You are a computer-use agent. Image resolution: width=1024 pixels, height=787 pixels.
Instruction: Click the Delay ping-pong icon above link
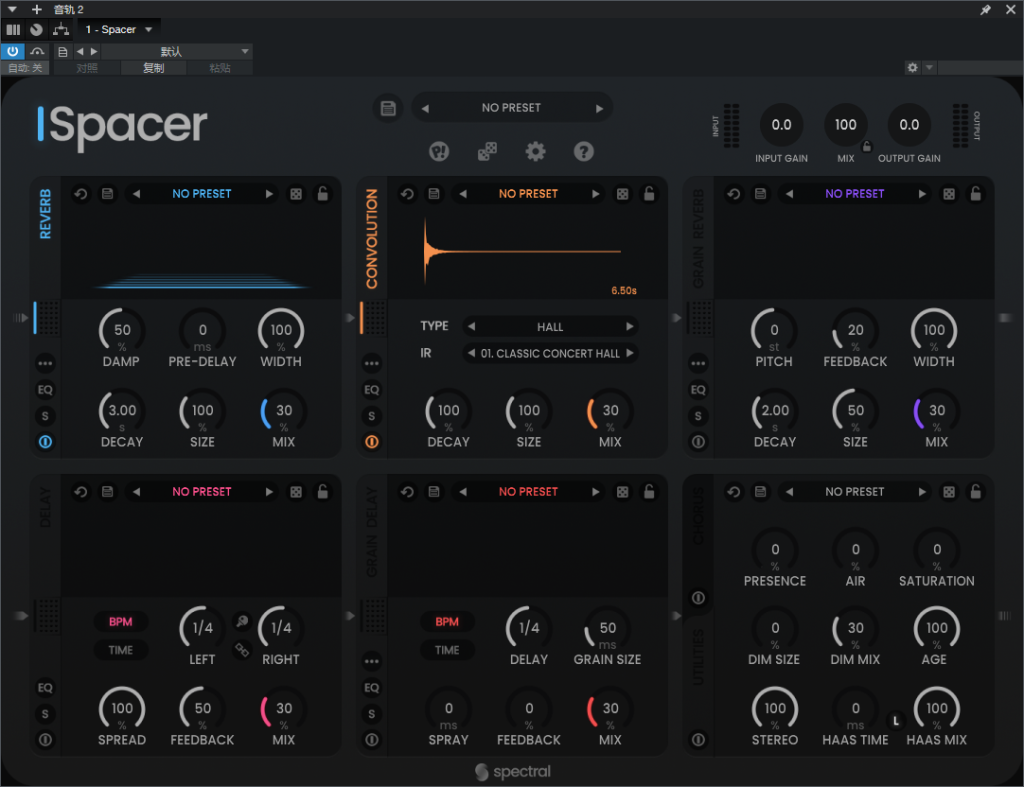(242, 621)
